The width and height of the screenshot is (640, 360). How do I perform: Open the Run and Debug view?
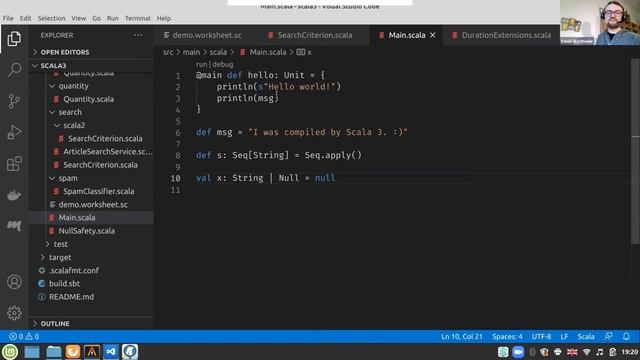(14, 132)
